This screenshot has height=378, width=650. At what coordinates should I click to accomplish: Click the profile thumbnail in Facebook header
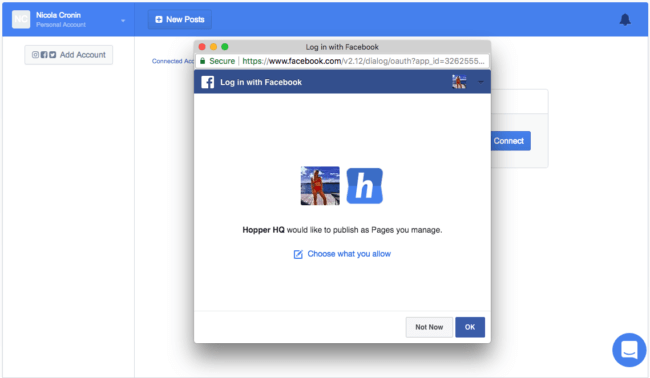(x=459, y=82)
